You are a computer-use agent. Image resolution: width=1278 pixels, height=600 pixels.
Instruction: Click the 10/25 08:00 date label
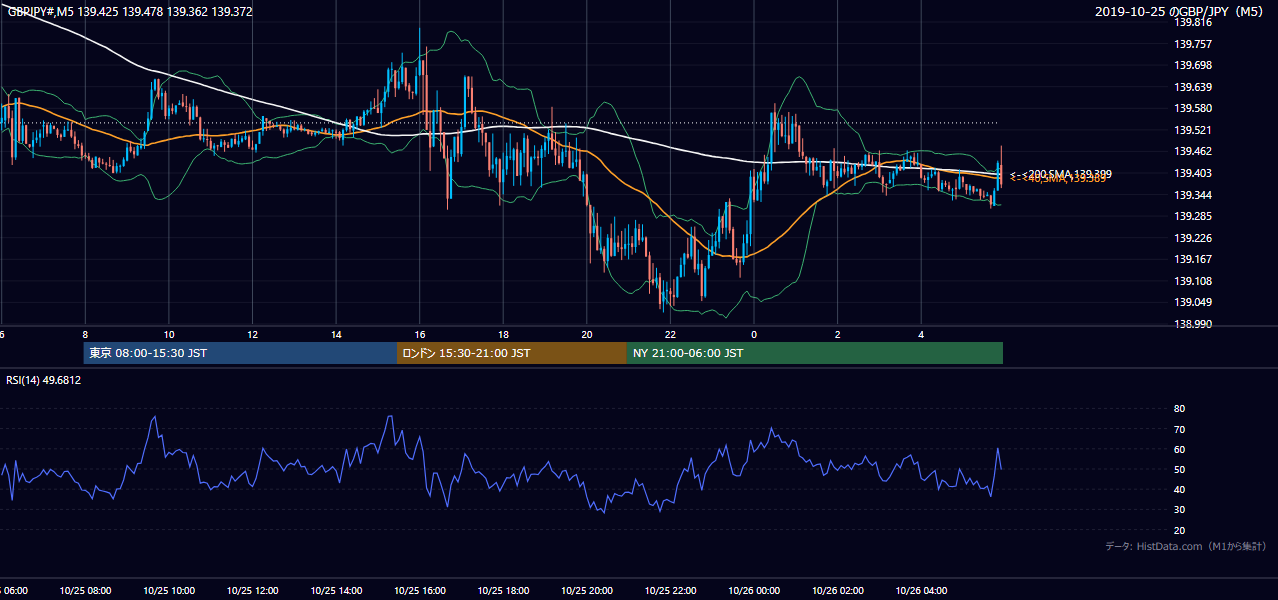(84, 590)
